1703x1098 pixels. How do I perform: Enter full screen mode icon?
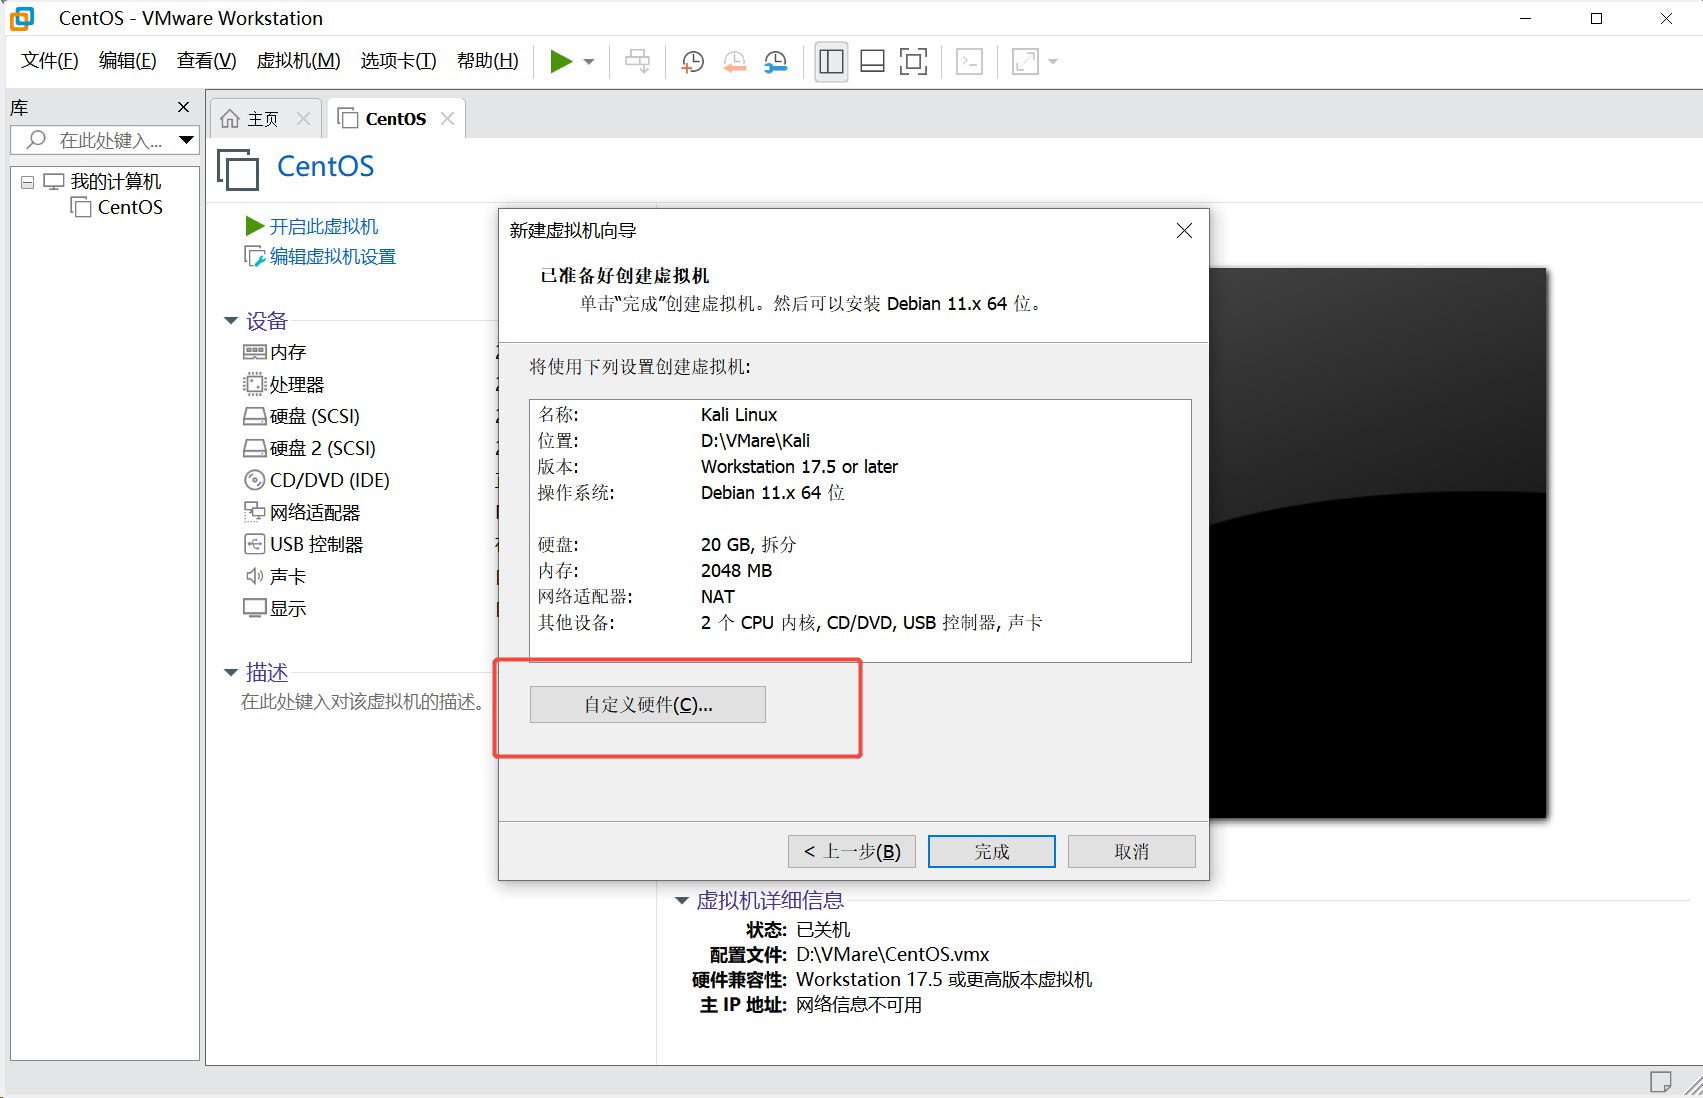pyautogui.click(x=913, y=62)
